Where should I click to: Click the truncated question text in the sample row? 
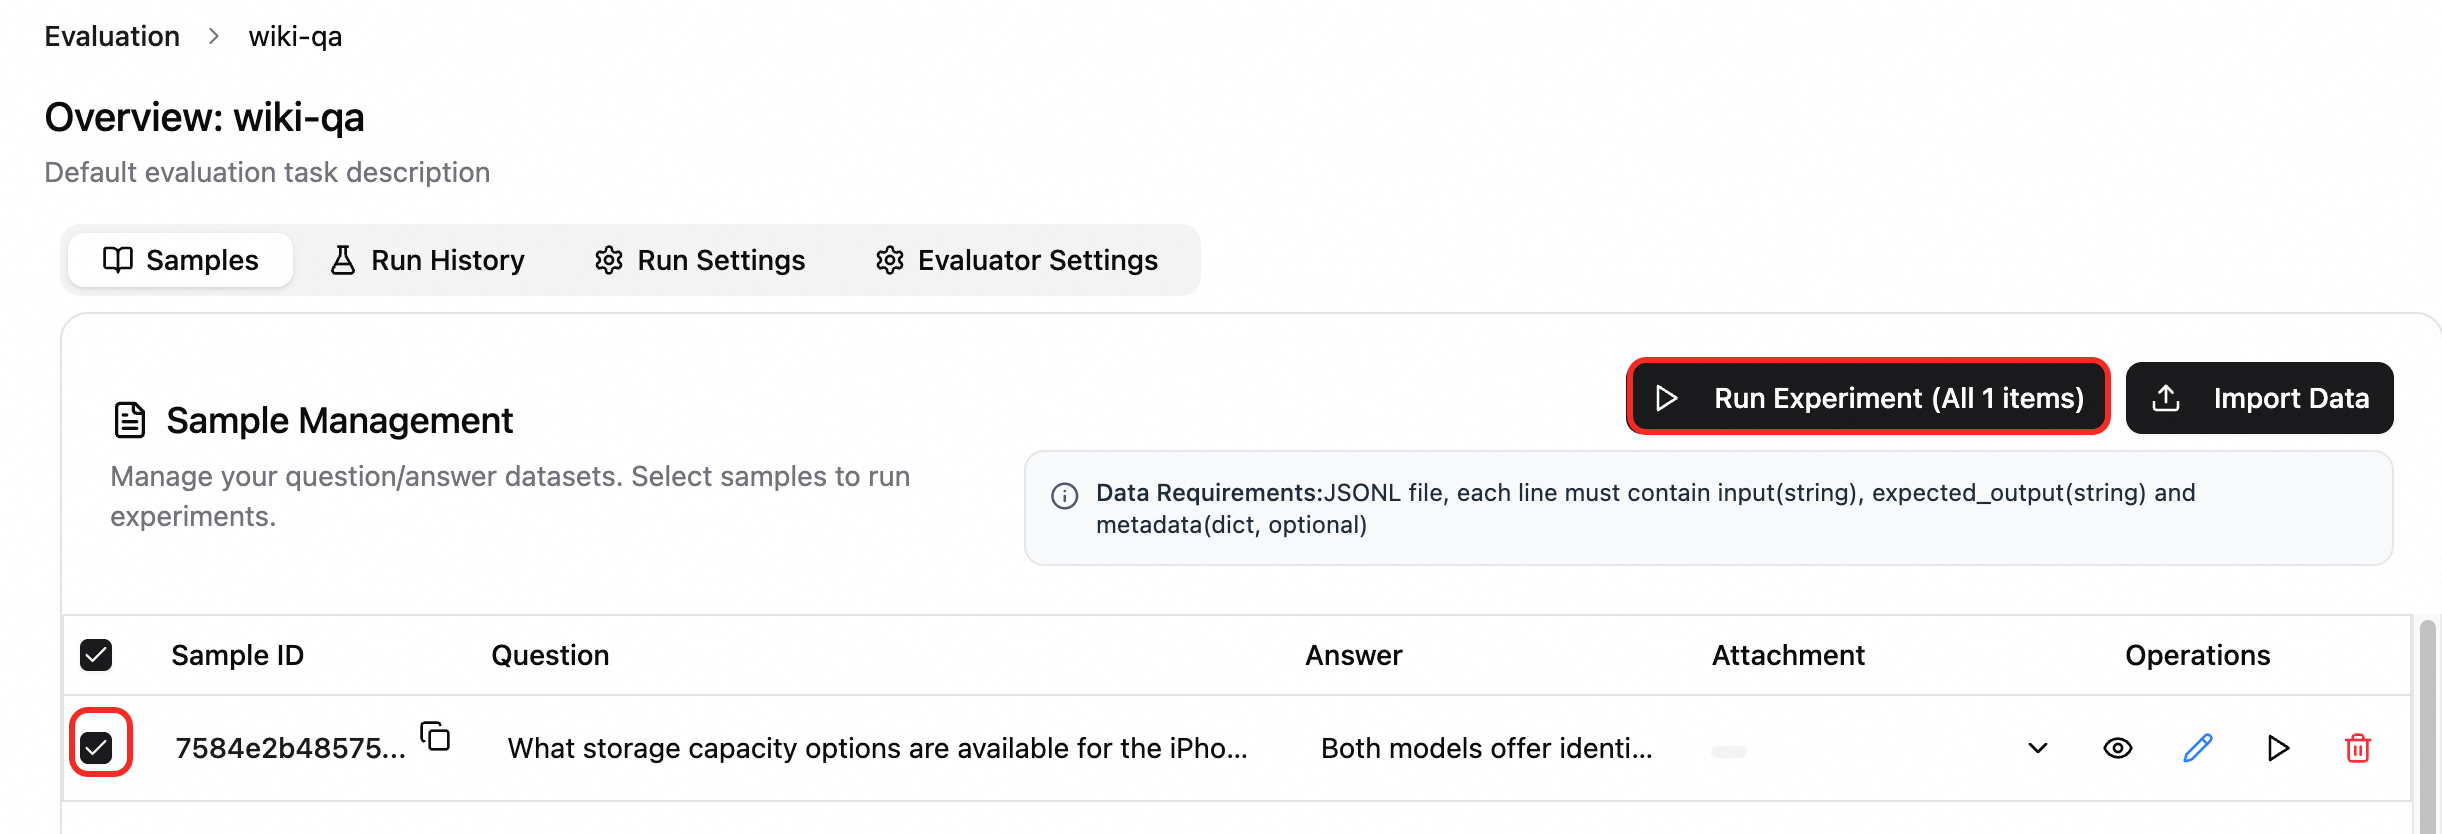click(x=877, y=748)
